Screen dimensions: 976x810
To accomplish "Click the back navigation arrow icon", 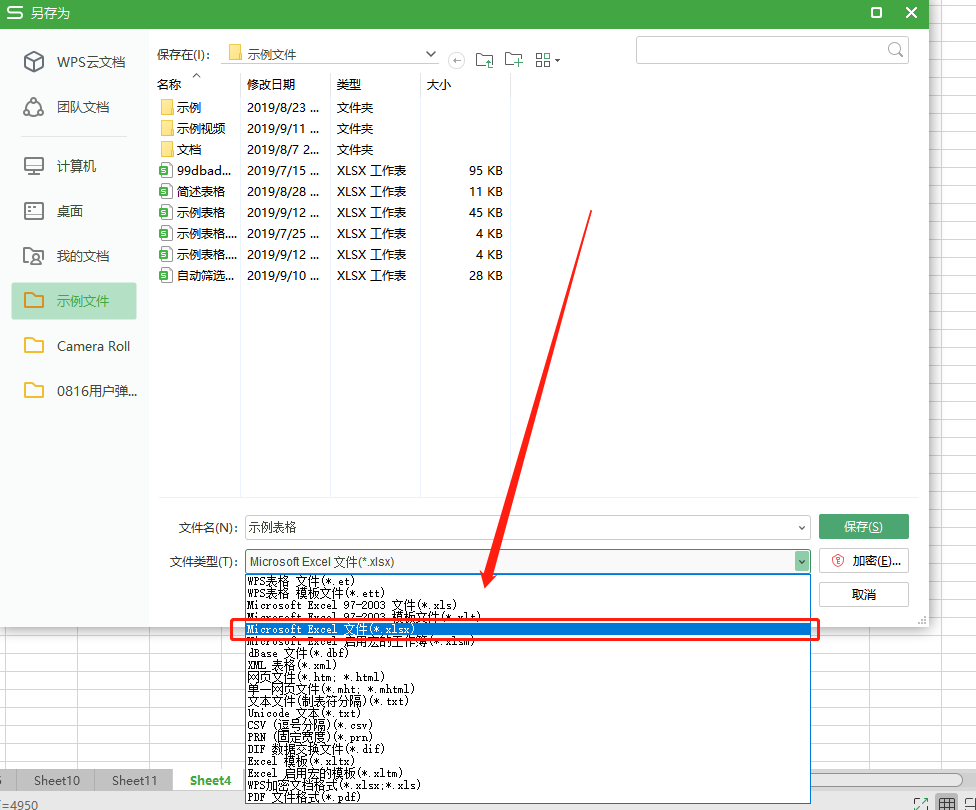I will [456, 60].
